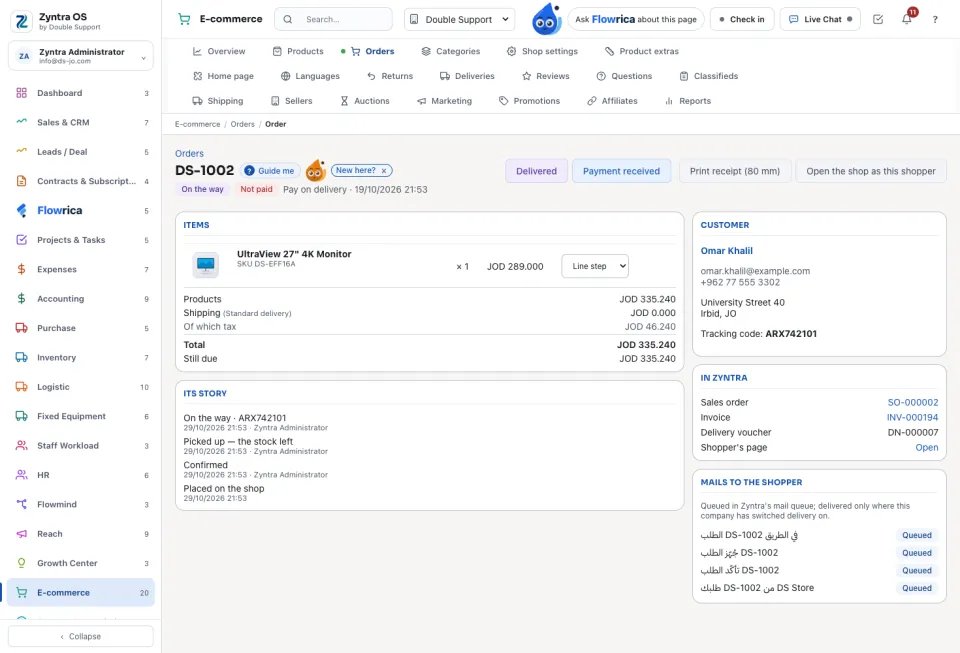The height and width of the screenshot is (653, 960).
Task: Open Sales & CRM sidebar icon
Action: click(x=21, y=122)
